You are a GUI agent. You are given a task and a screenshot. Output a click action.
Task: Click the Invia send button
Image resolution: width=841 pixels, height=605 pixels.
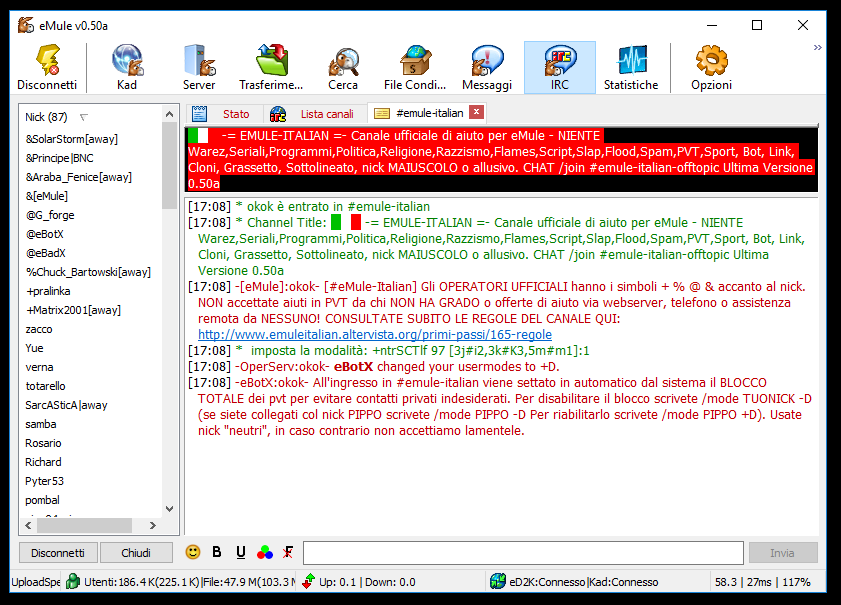coord(783,553)
